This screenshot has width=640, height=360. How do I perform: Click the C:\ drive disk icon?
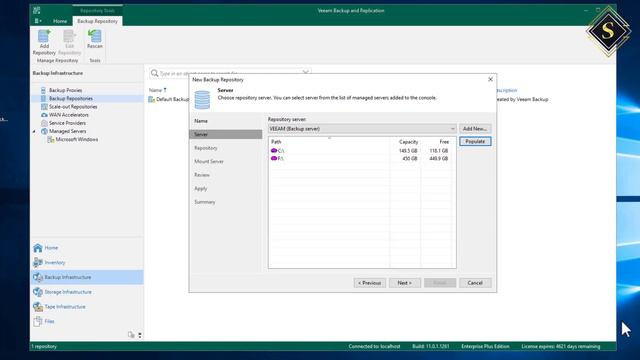pos(274,151)
